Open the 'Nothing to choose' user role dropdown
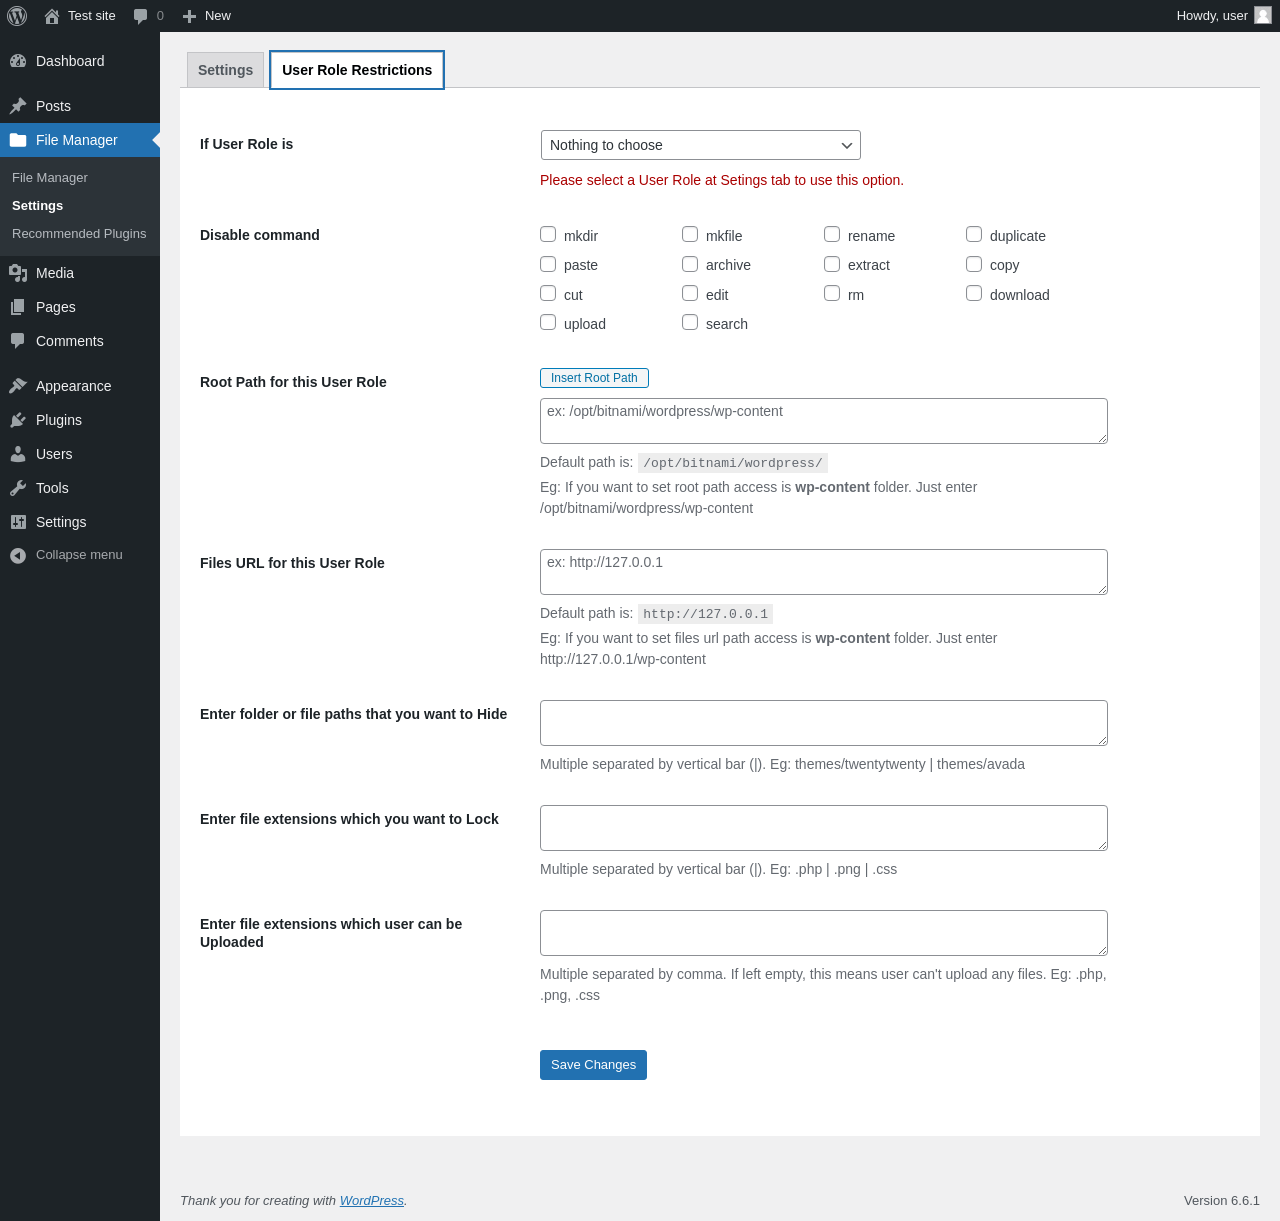Viewport: 1280px width, 1221px height. tap(701, 145)
